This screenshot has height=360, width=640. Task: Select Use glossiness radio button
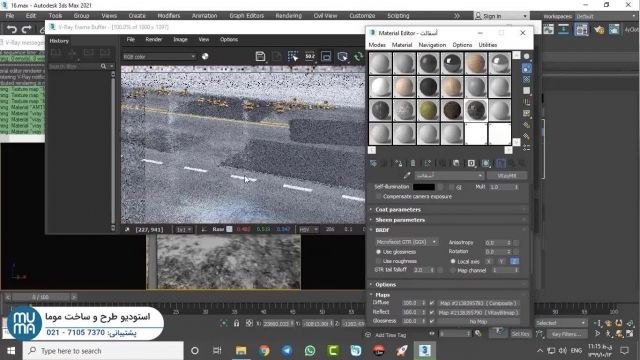pyautogui.click(x=378, y=252)
